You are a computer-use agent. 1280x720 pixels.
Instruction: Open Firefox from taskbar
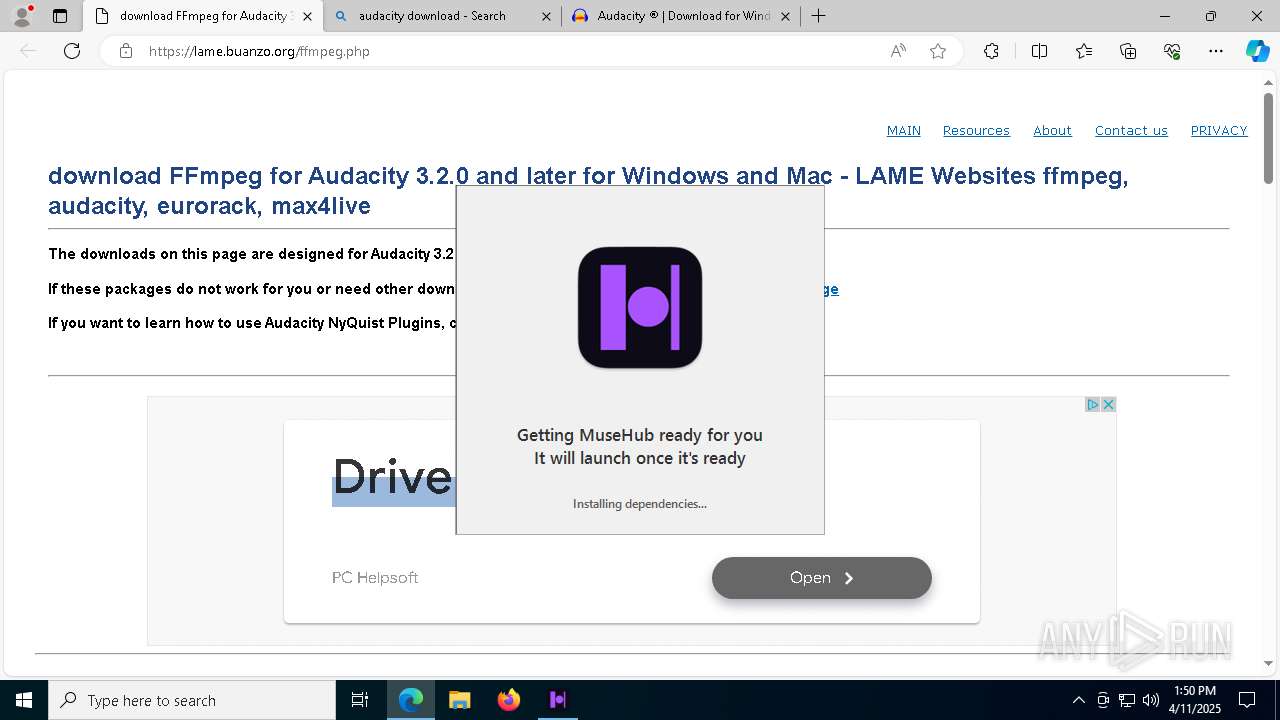point(509,700)
